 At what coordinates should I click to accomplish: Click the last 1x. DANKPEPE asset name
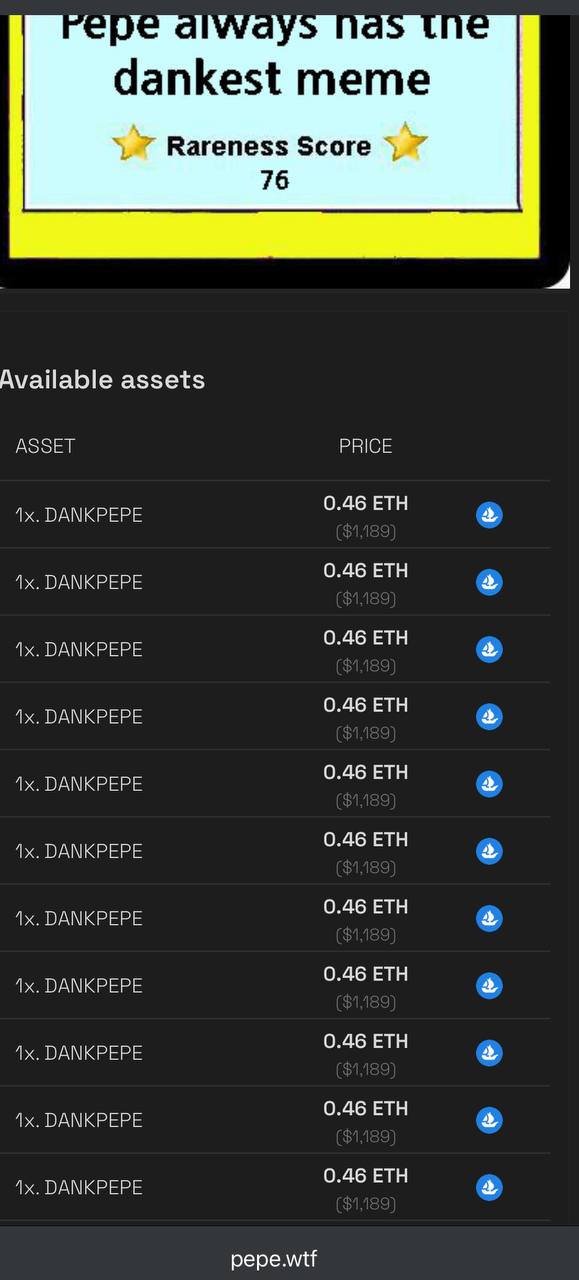(79, 1187)
